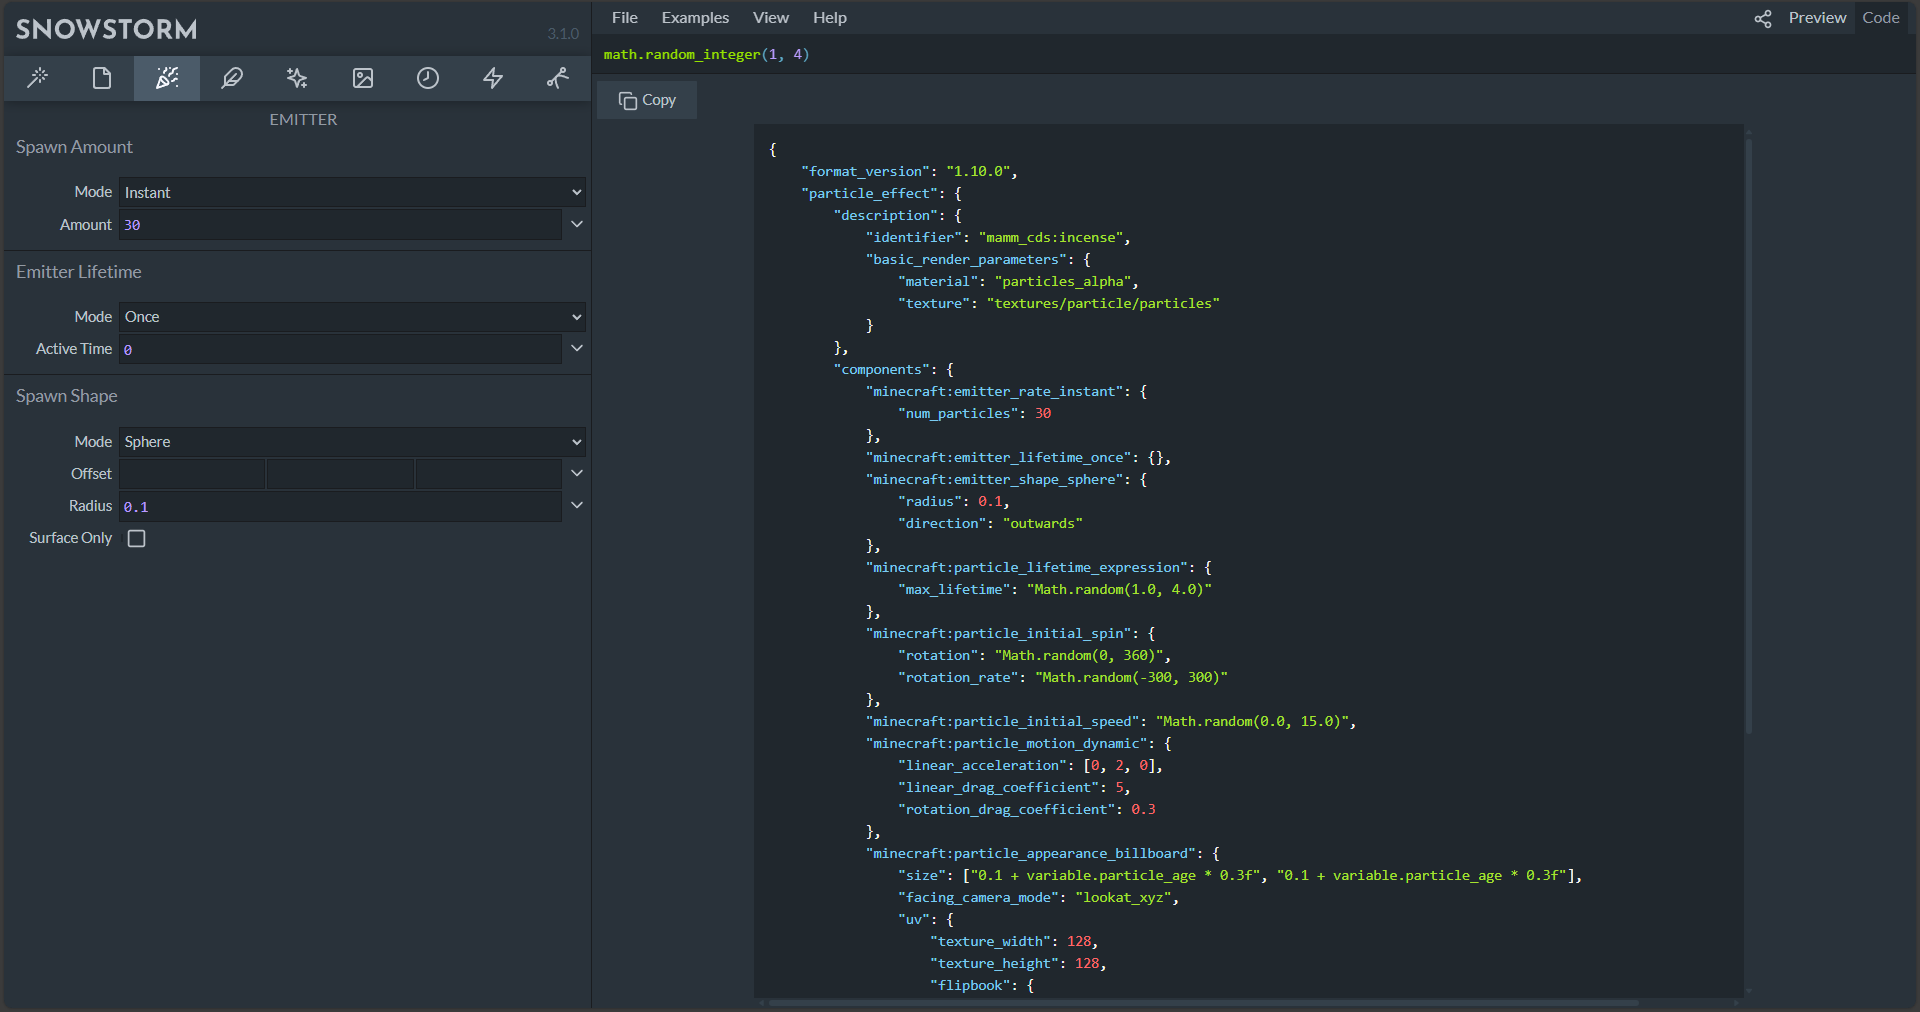1920x1012 pixels.
Task: Click the math.random_integer expression bar
Action: click(1255, 54)
